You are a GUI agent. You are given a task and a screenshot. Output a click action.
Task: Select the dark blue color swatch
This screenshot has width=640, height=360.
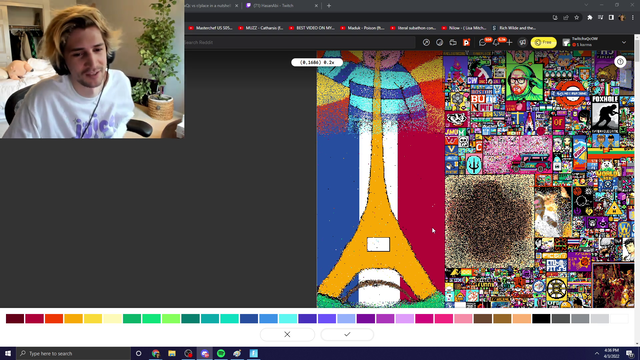coord(249,318)
